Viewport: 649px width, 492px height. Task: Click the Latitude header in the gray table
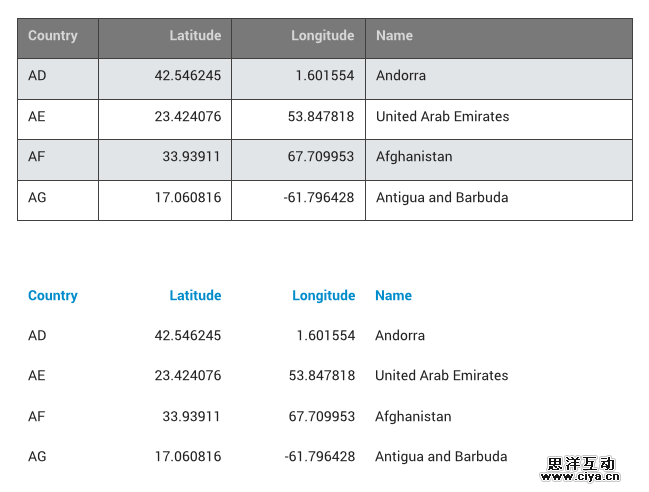pos(195,36)
